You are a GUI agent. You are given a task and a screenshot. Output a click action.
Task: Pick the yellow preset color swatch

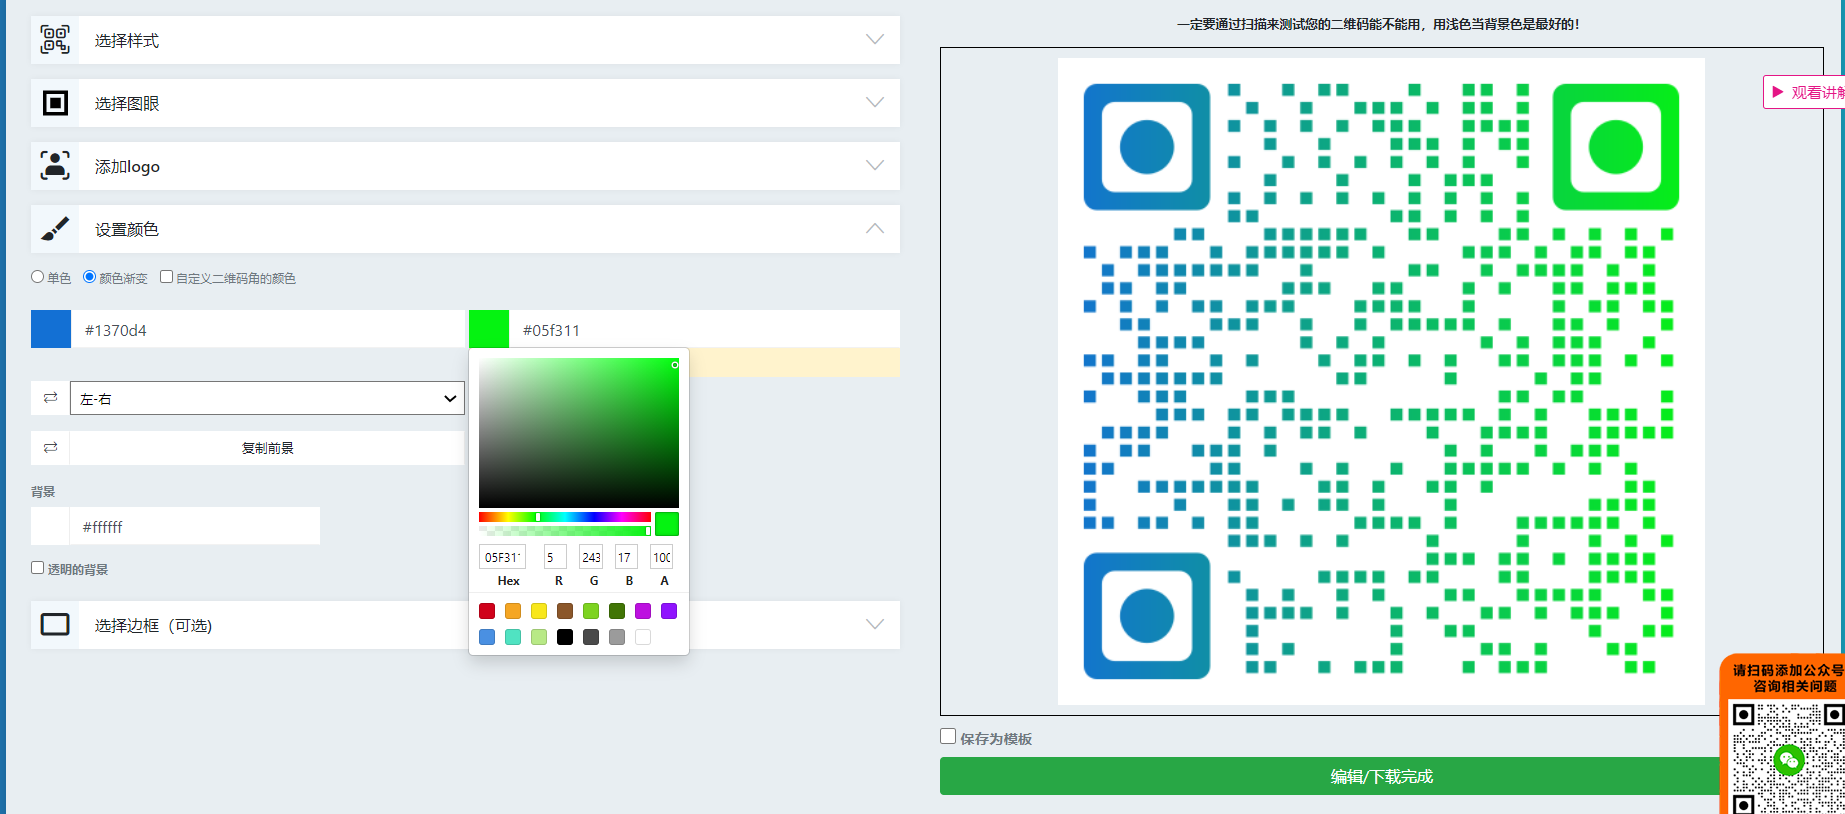pos(539,611)
